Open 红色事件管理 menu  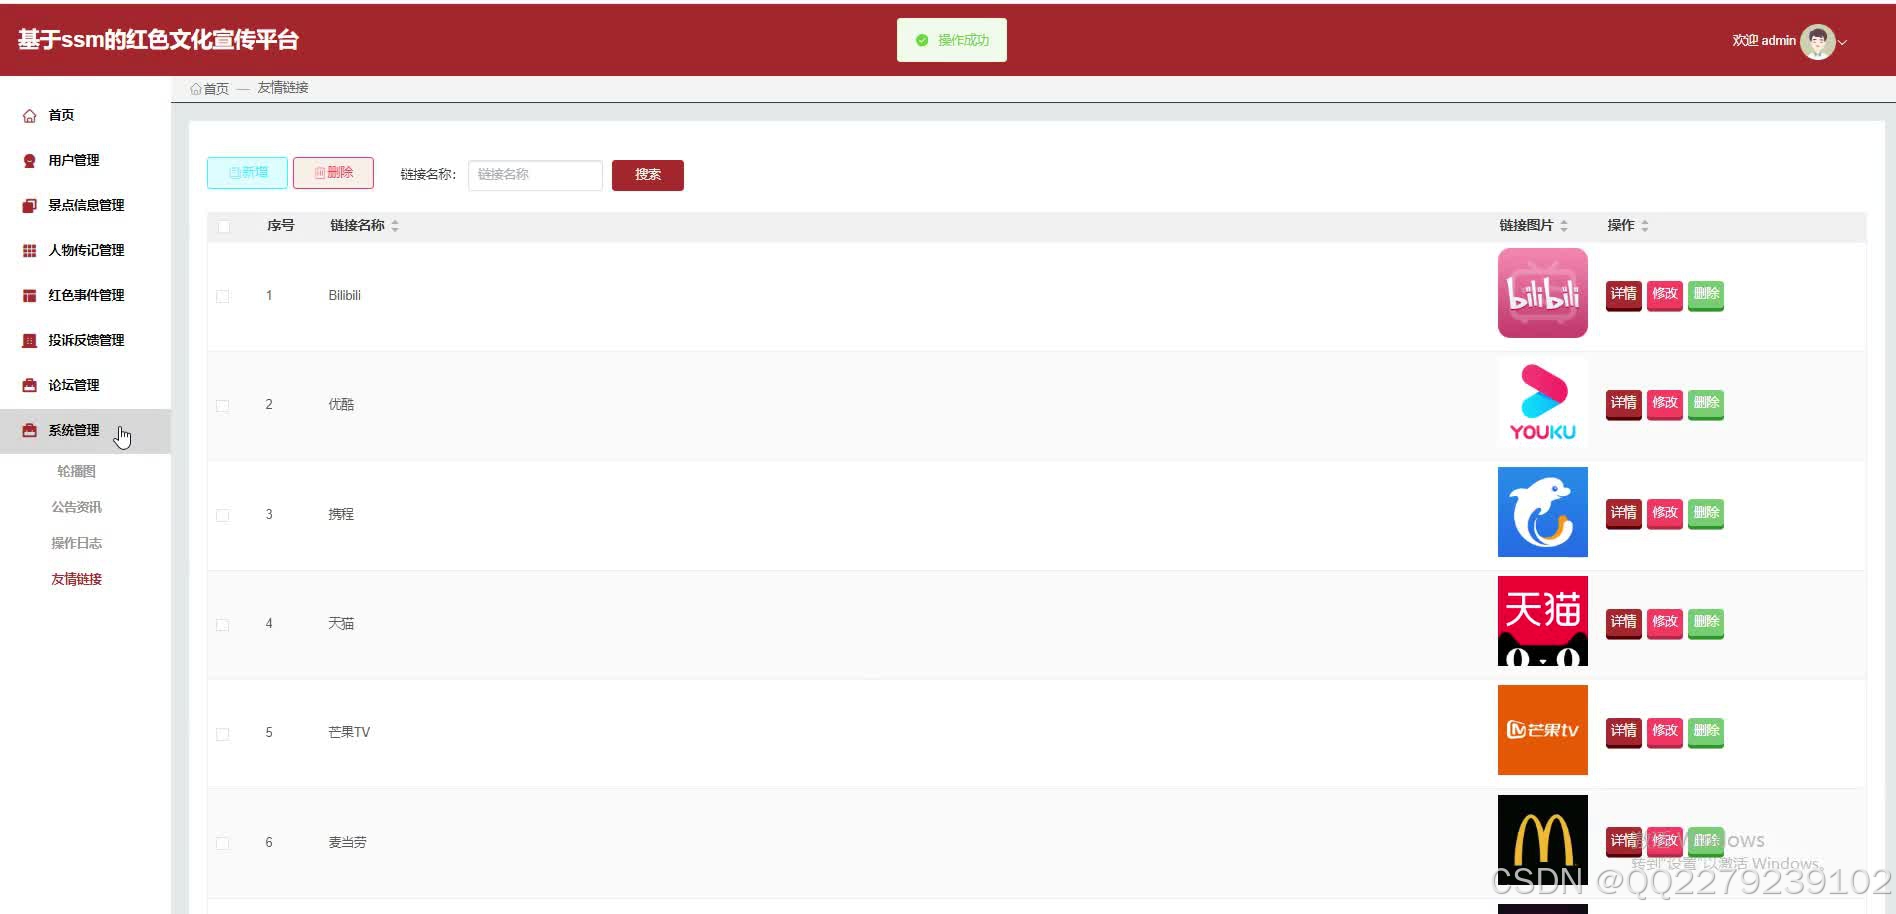85,296
